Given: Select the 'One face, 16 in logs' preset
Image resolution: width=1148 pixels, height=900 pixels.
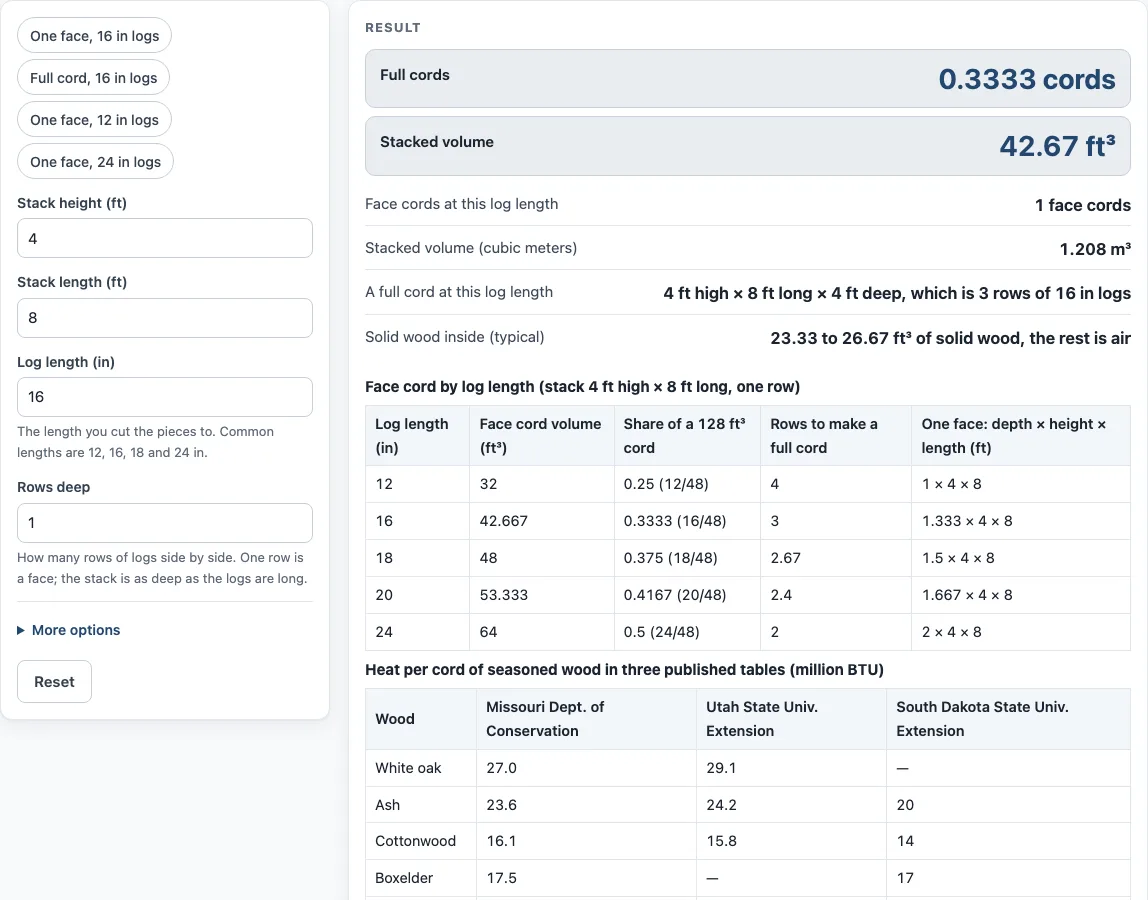Looking at the screenshot, I should pos(94,36).
